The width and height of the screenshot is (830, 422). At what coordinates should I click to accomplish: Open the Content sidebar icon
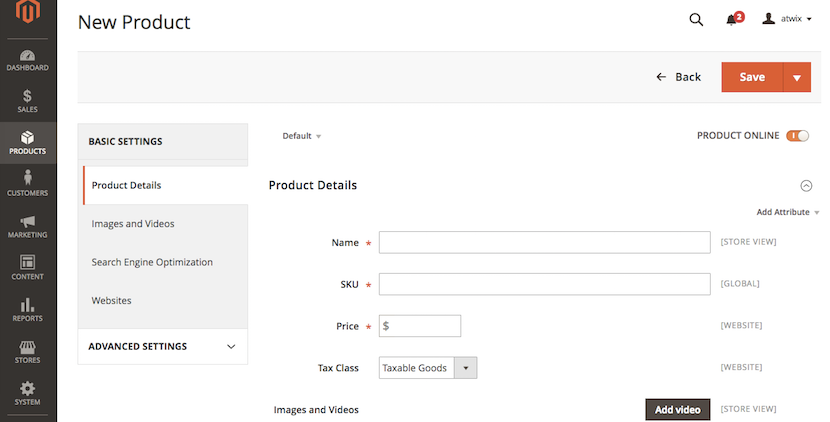coord(28,267)
